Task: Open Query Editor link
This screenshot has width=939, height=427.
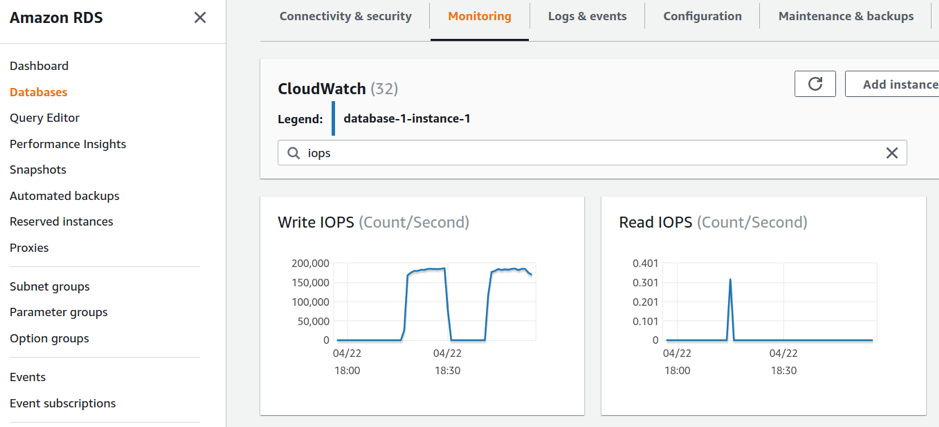Action: pos(44,118)
